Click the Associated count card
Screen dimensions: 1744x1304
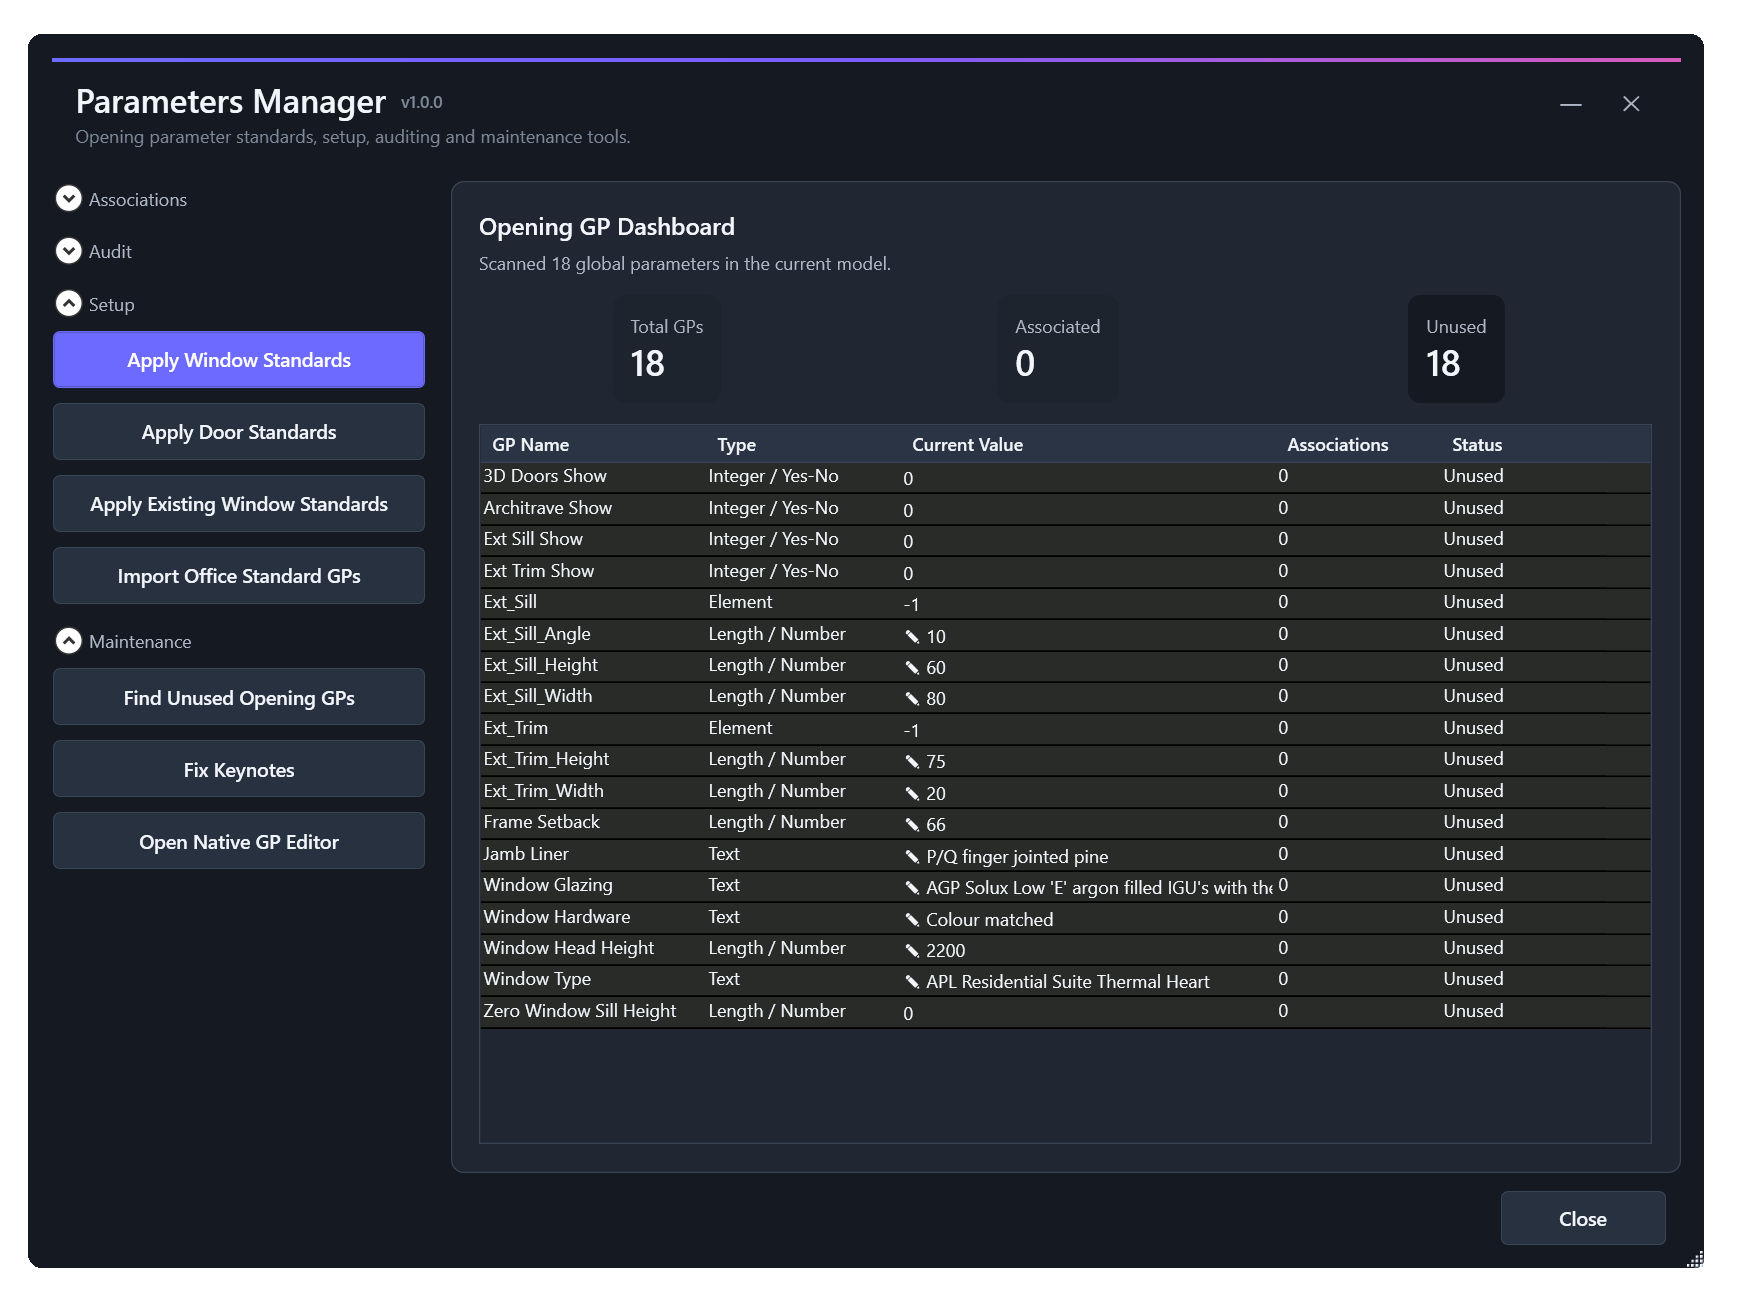pyautogui.click(x=1058, y=349)
